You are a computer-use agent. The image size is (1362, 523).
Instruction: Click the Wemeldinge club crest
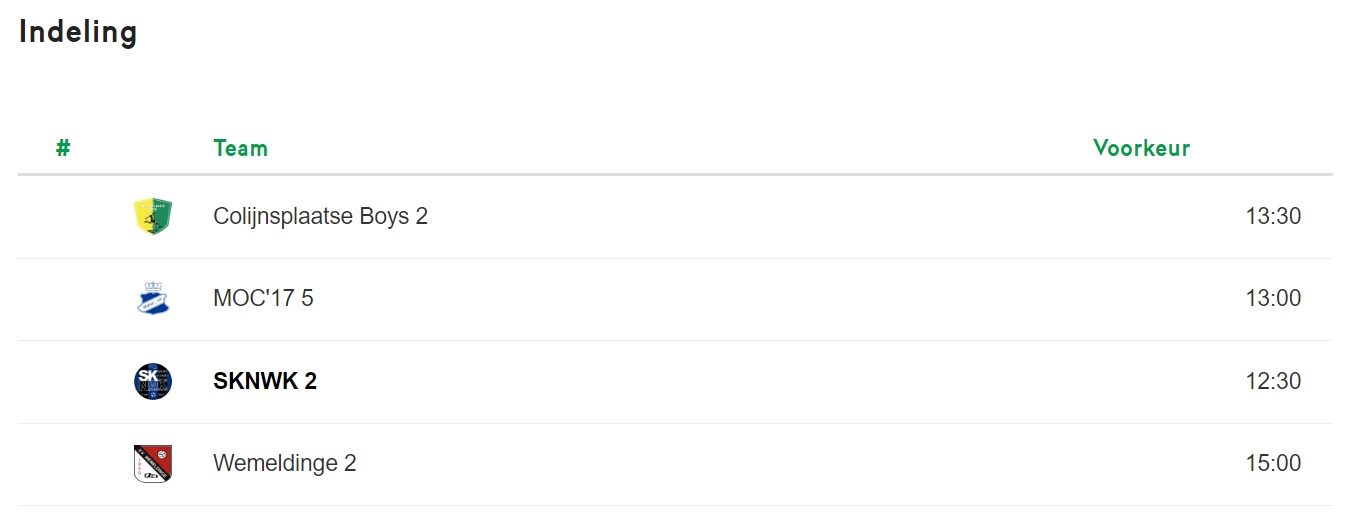tap(153, 464)
